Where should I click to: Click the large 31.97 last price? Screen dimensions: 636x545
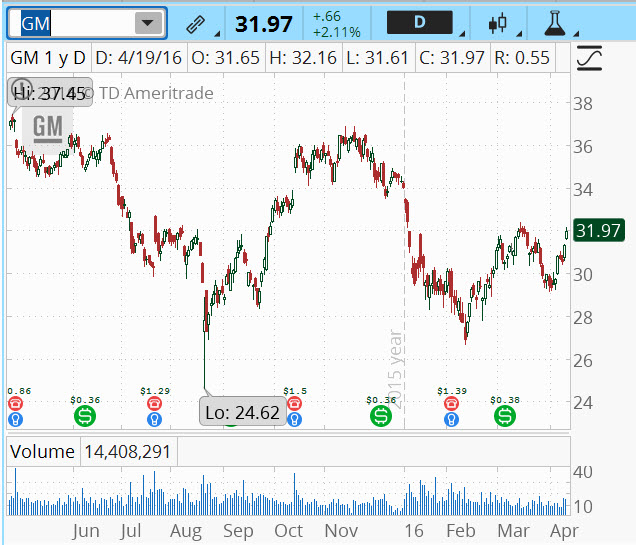tap(264, 24)
